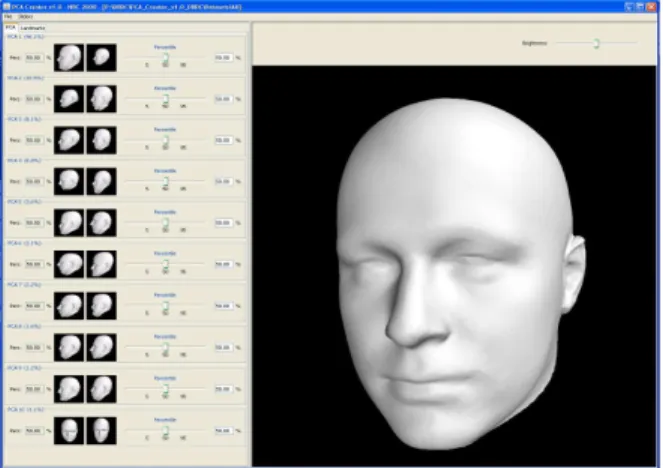The image size is (663, 468).
Task: Select PCA 4 right head thumbnail
Action: [101, 181]
